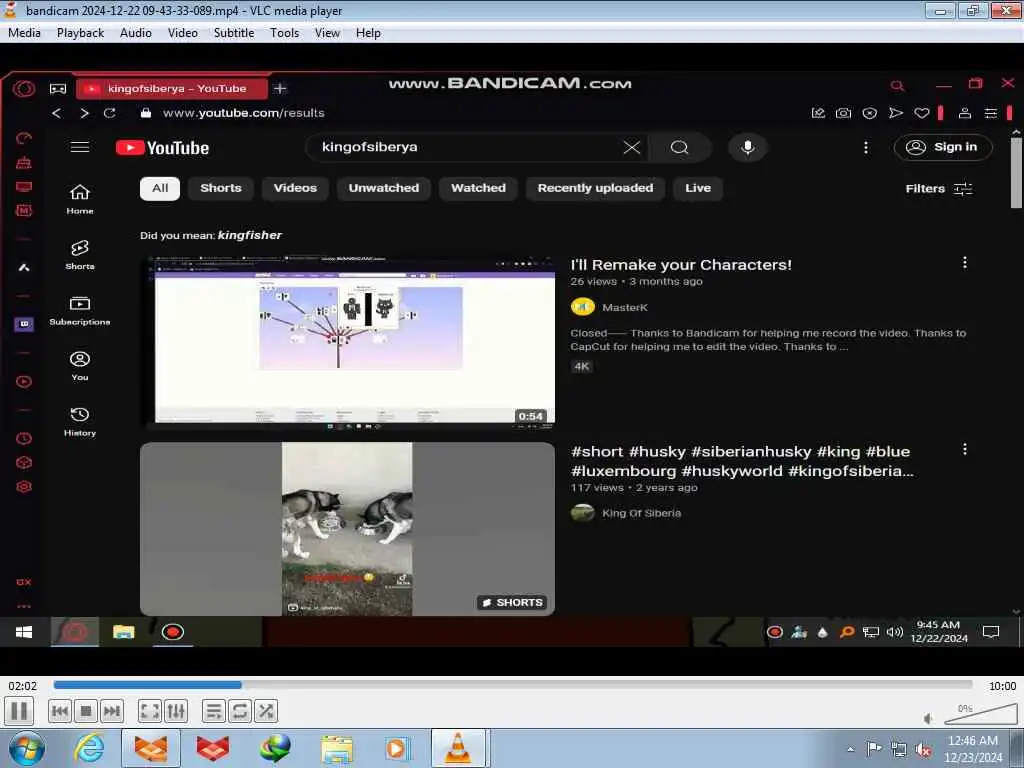Visit the MasterK channel
The height and width of the screenshot is (768, 1024).
click(625, 307)
